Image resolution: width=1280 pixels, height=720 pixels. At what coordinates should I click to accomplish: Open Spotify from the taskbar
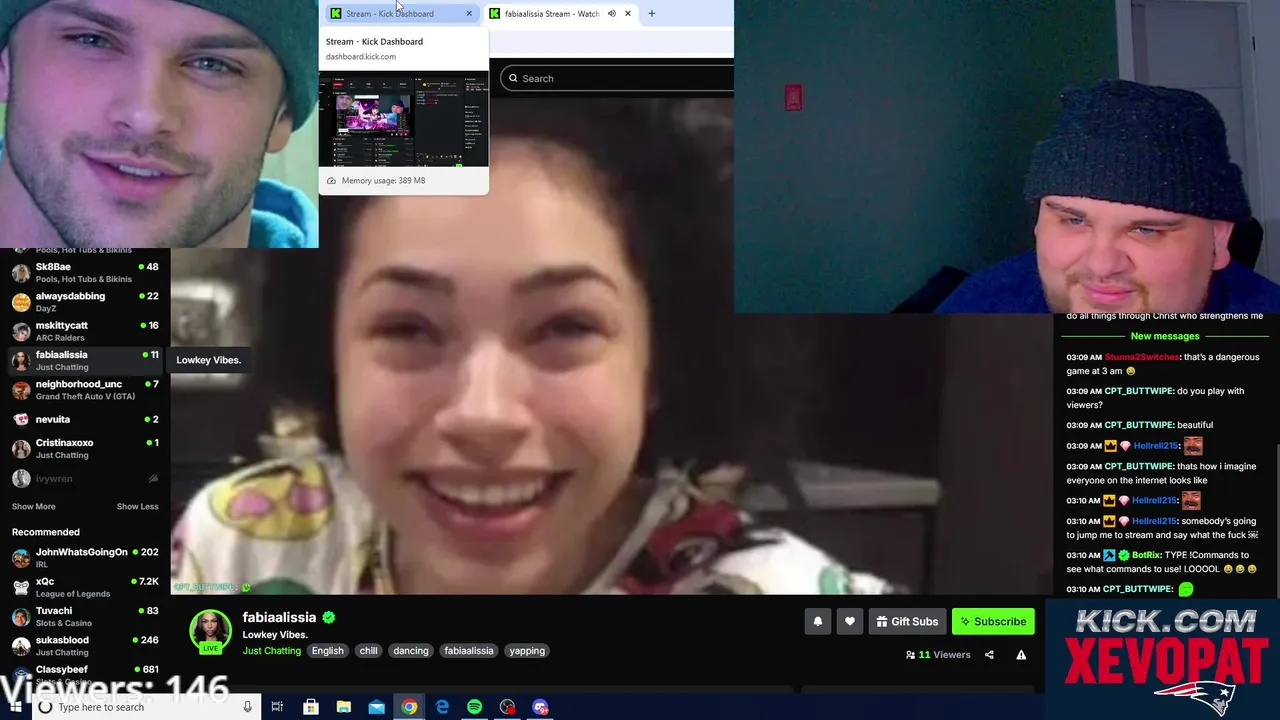[474, 707]
